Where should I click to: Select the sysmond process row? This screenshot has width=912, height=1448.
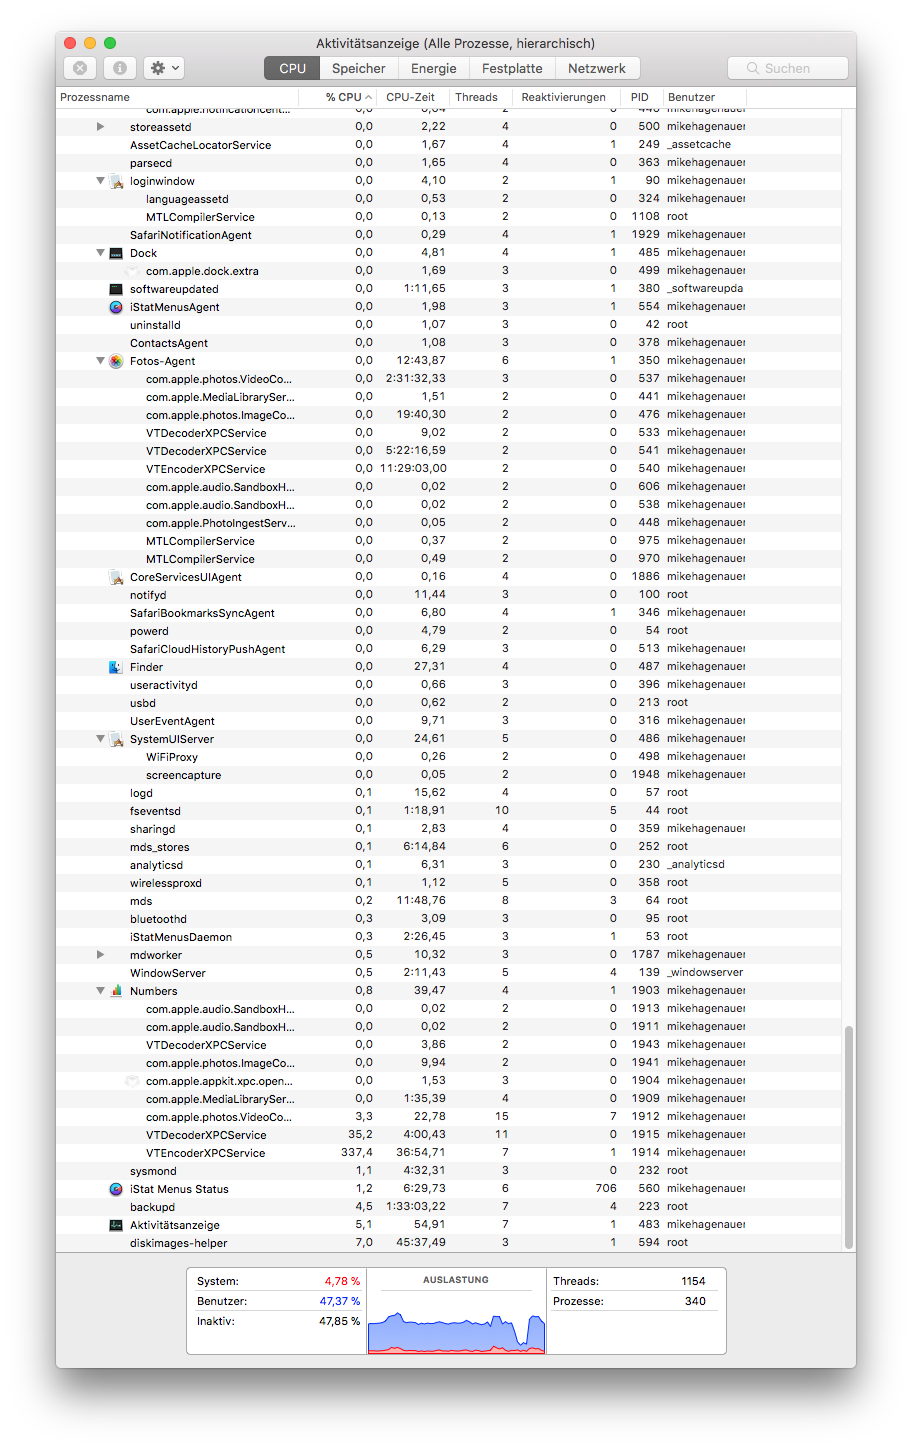(450, 1171)
